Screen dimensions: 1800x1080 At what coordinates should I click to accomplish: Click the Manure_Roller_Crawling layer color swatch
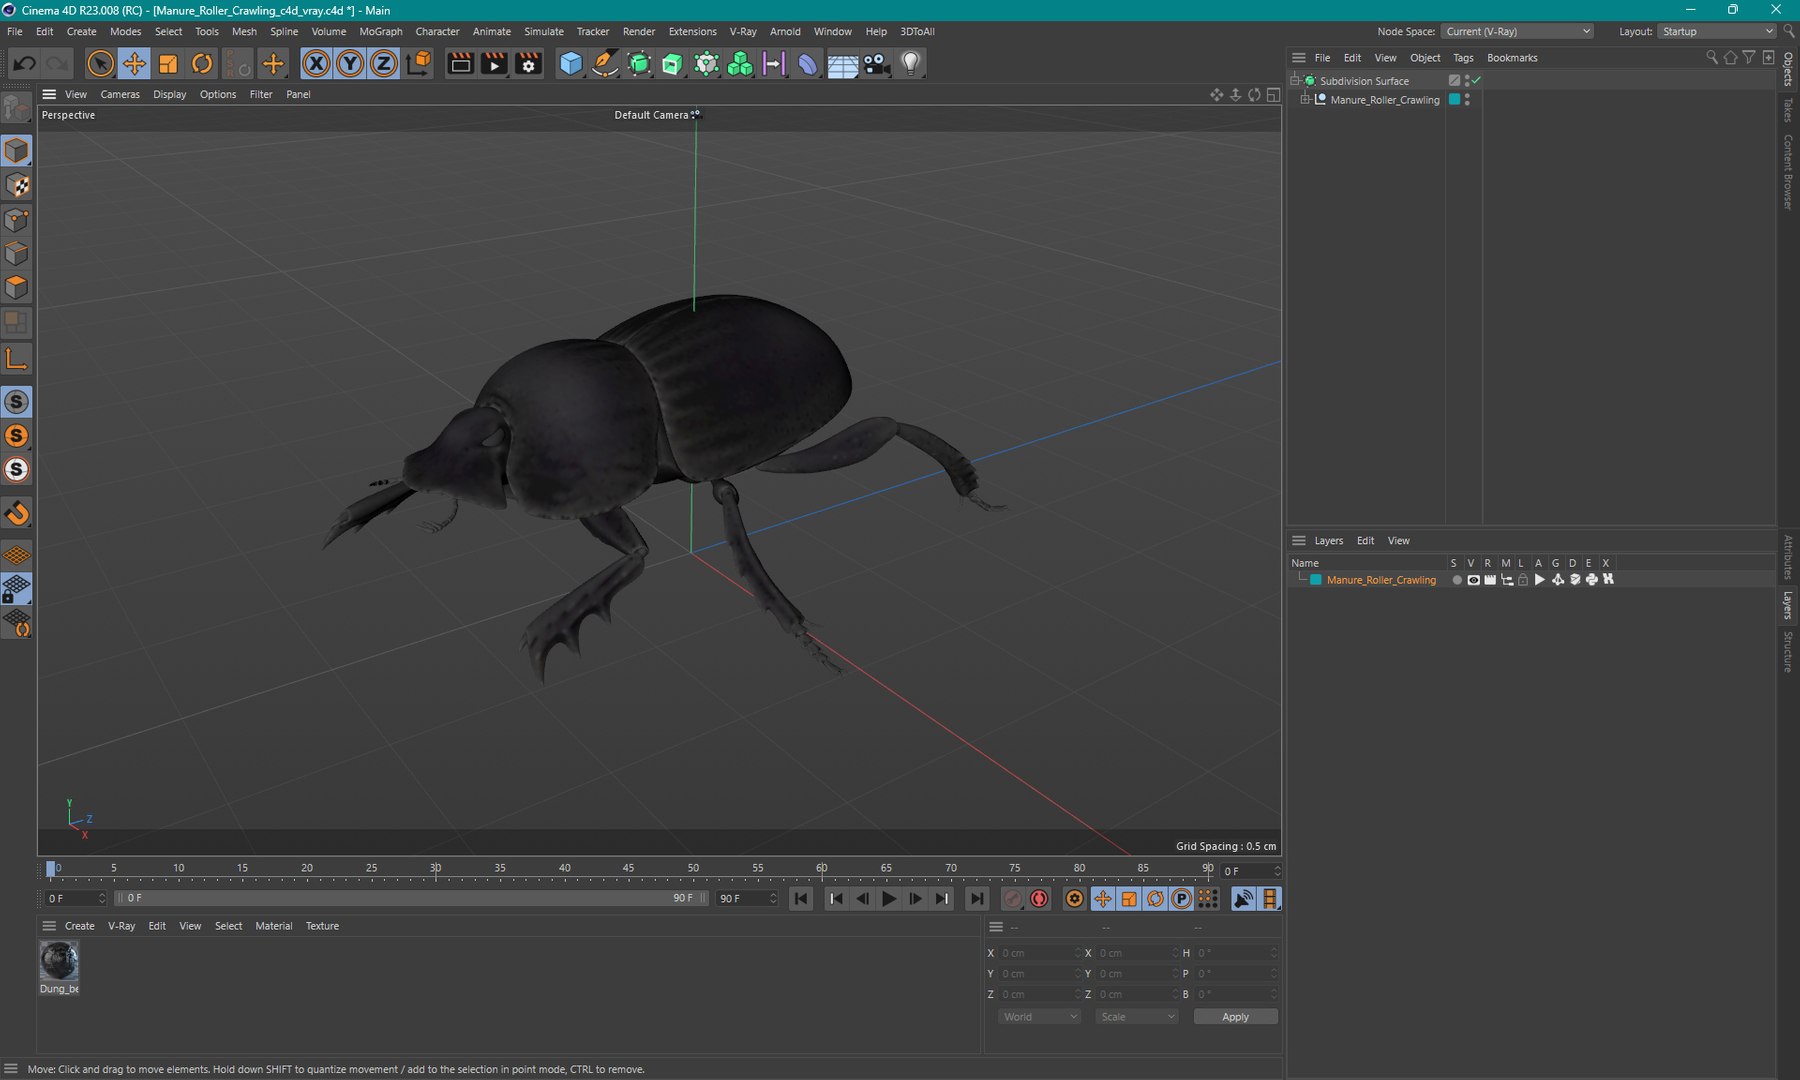click(x=1316, y=580)
